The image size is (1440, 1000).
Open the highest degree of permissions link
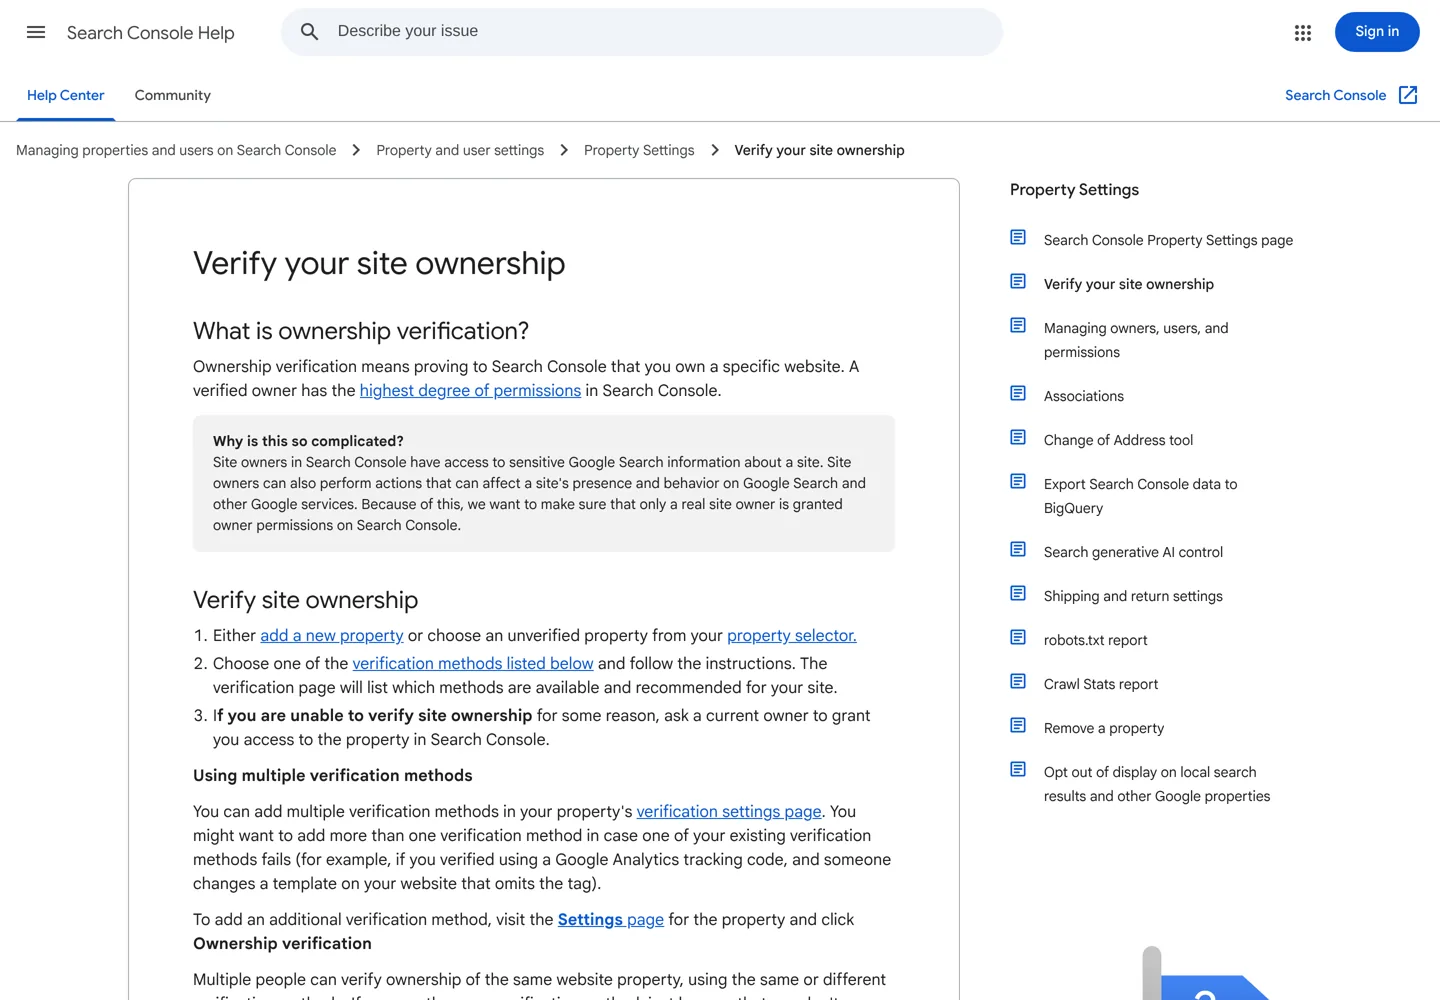pos(470,391)
